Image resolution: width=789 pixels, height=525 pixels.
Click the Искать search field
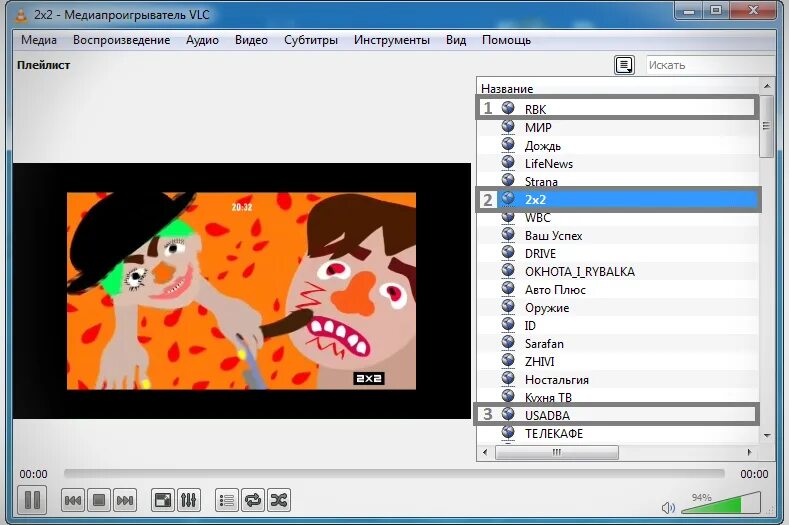coord(710,65)
